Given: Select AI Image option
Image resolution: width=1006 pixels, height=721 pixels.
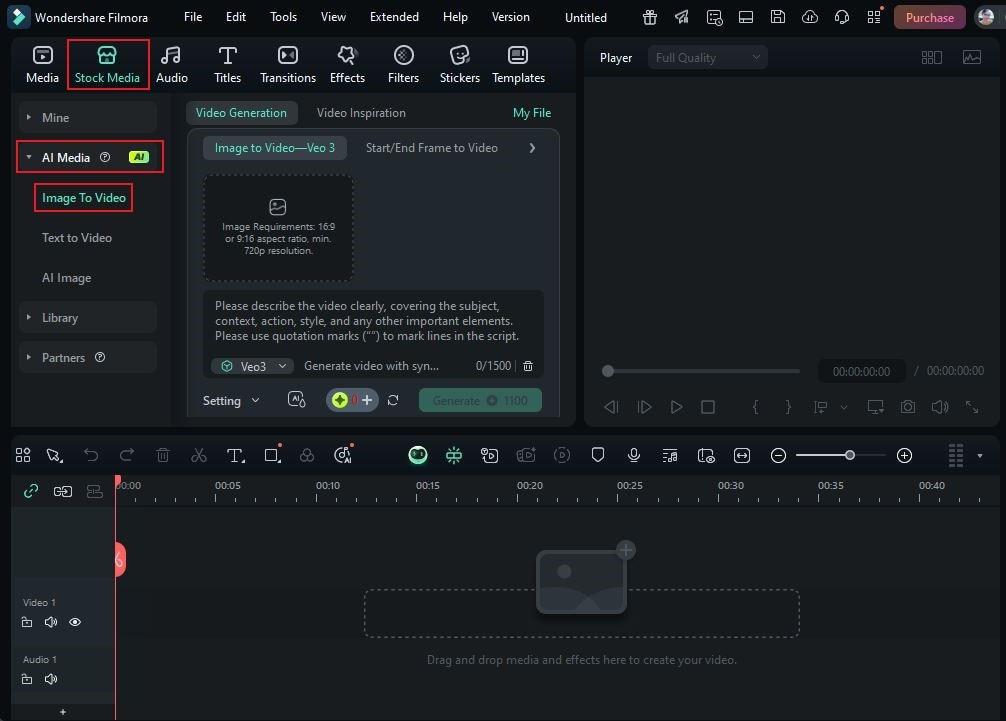Looking at the screenshot, I should [66, 278].
